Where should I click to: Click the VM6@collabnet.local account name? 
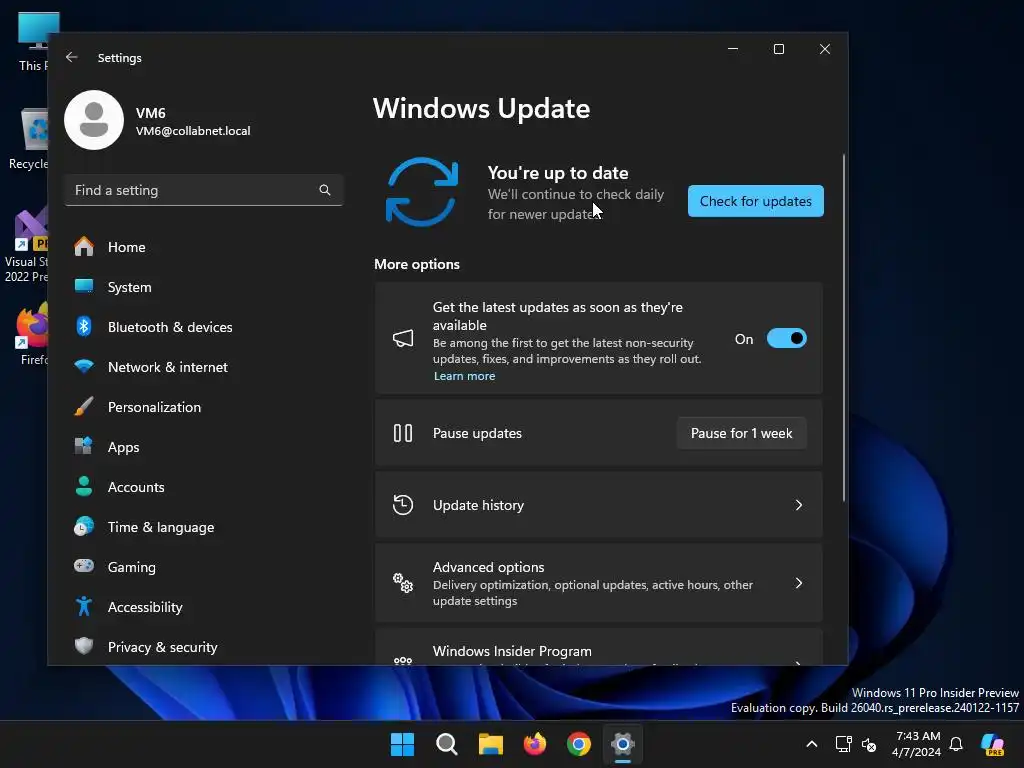[x=193, y=131]
